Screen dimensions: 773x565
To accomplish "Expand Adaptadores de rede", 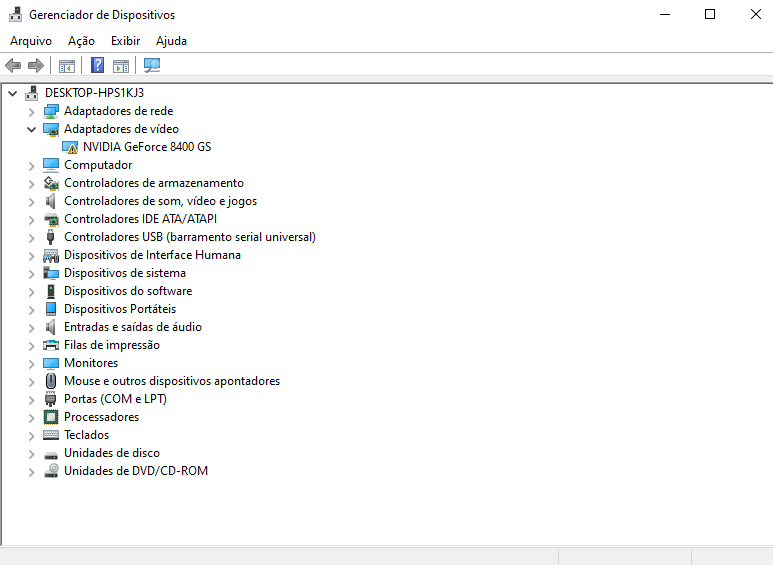I will [32, 112].
